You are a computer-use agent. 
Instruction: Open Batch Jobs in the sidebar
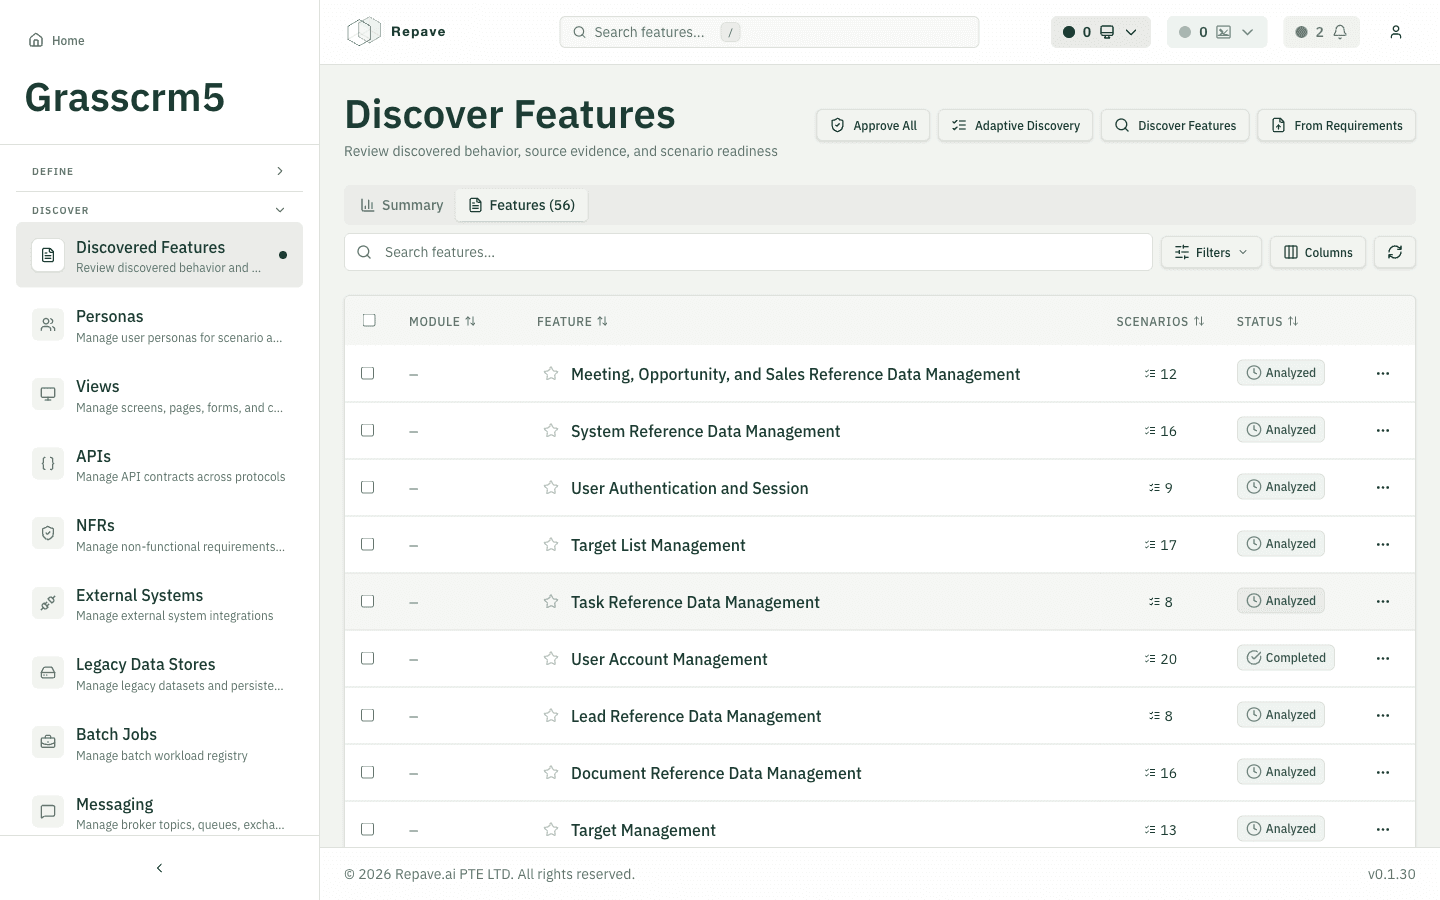click(159, 744)
